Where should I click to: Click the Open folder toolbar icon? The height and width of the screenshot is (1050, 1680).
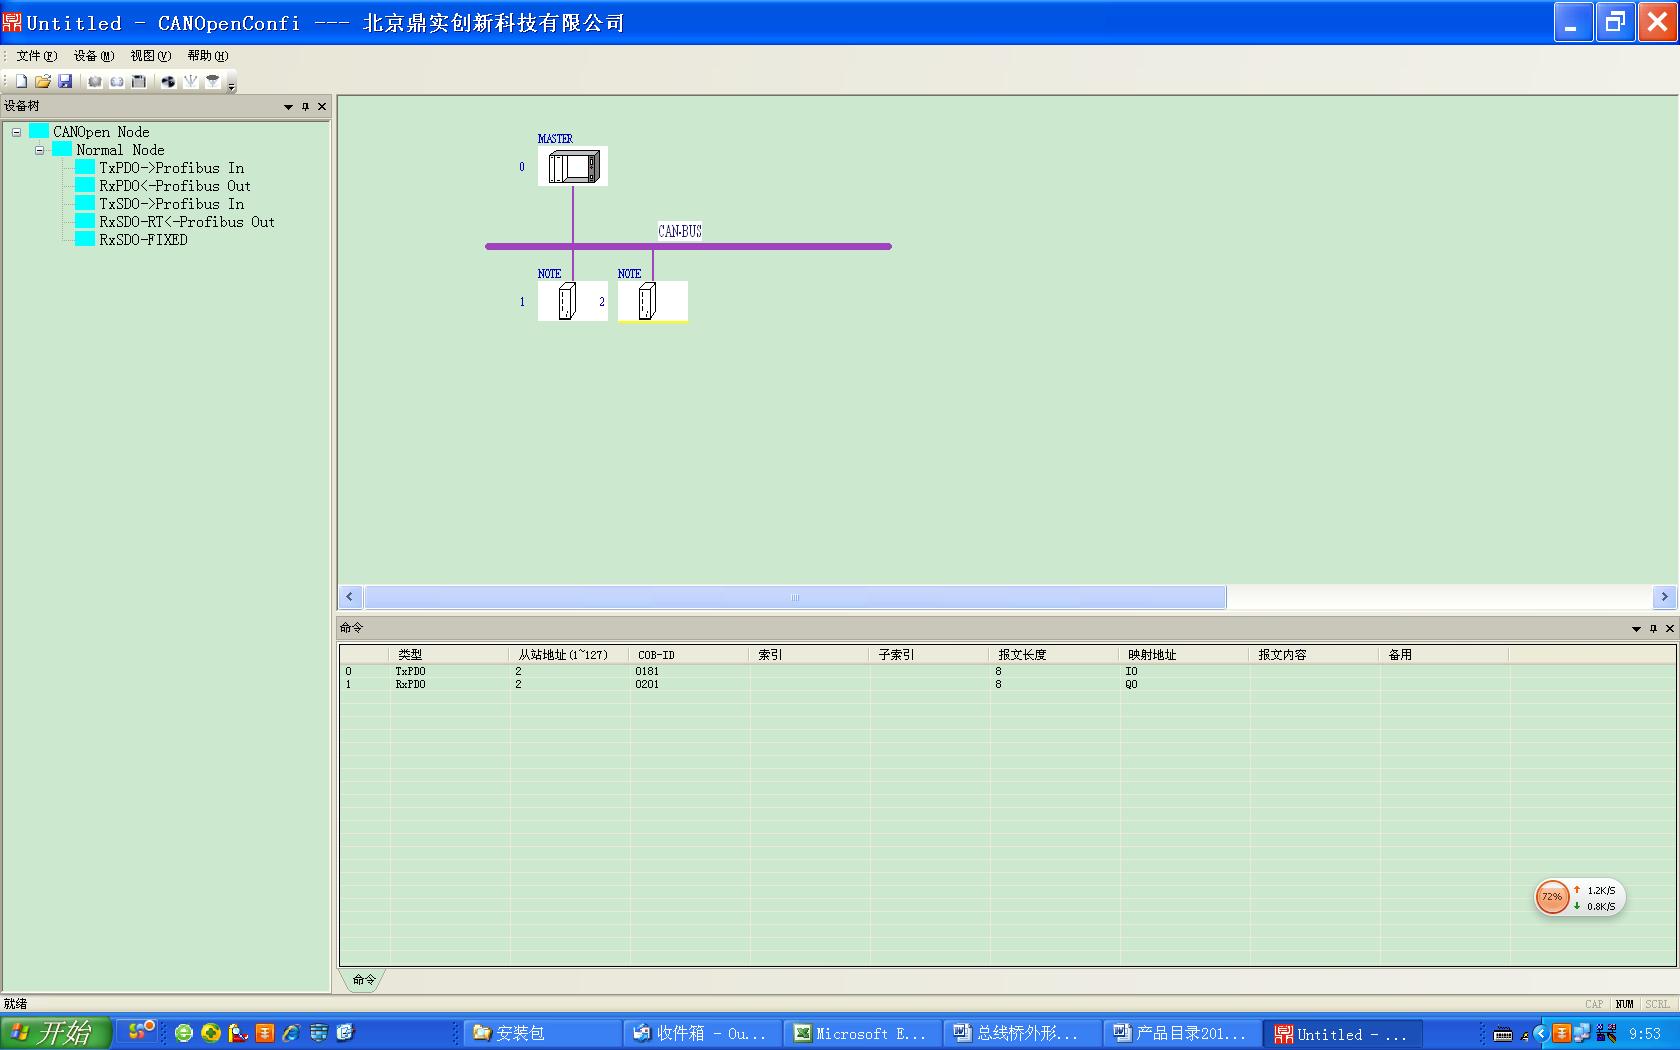[x=43, y=81]
